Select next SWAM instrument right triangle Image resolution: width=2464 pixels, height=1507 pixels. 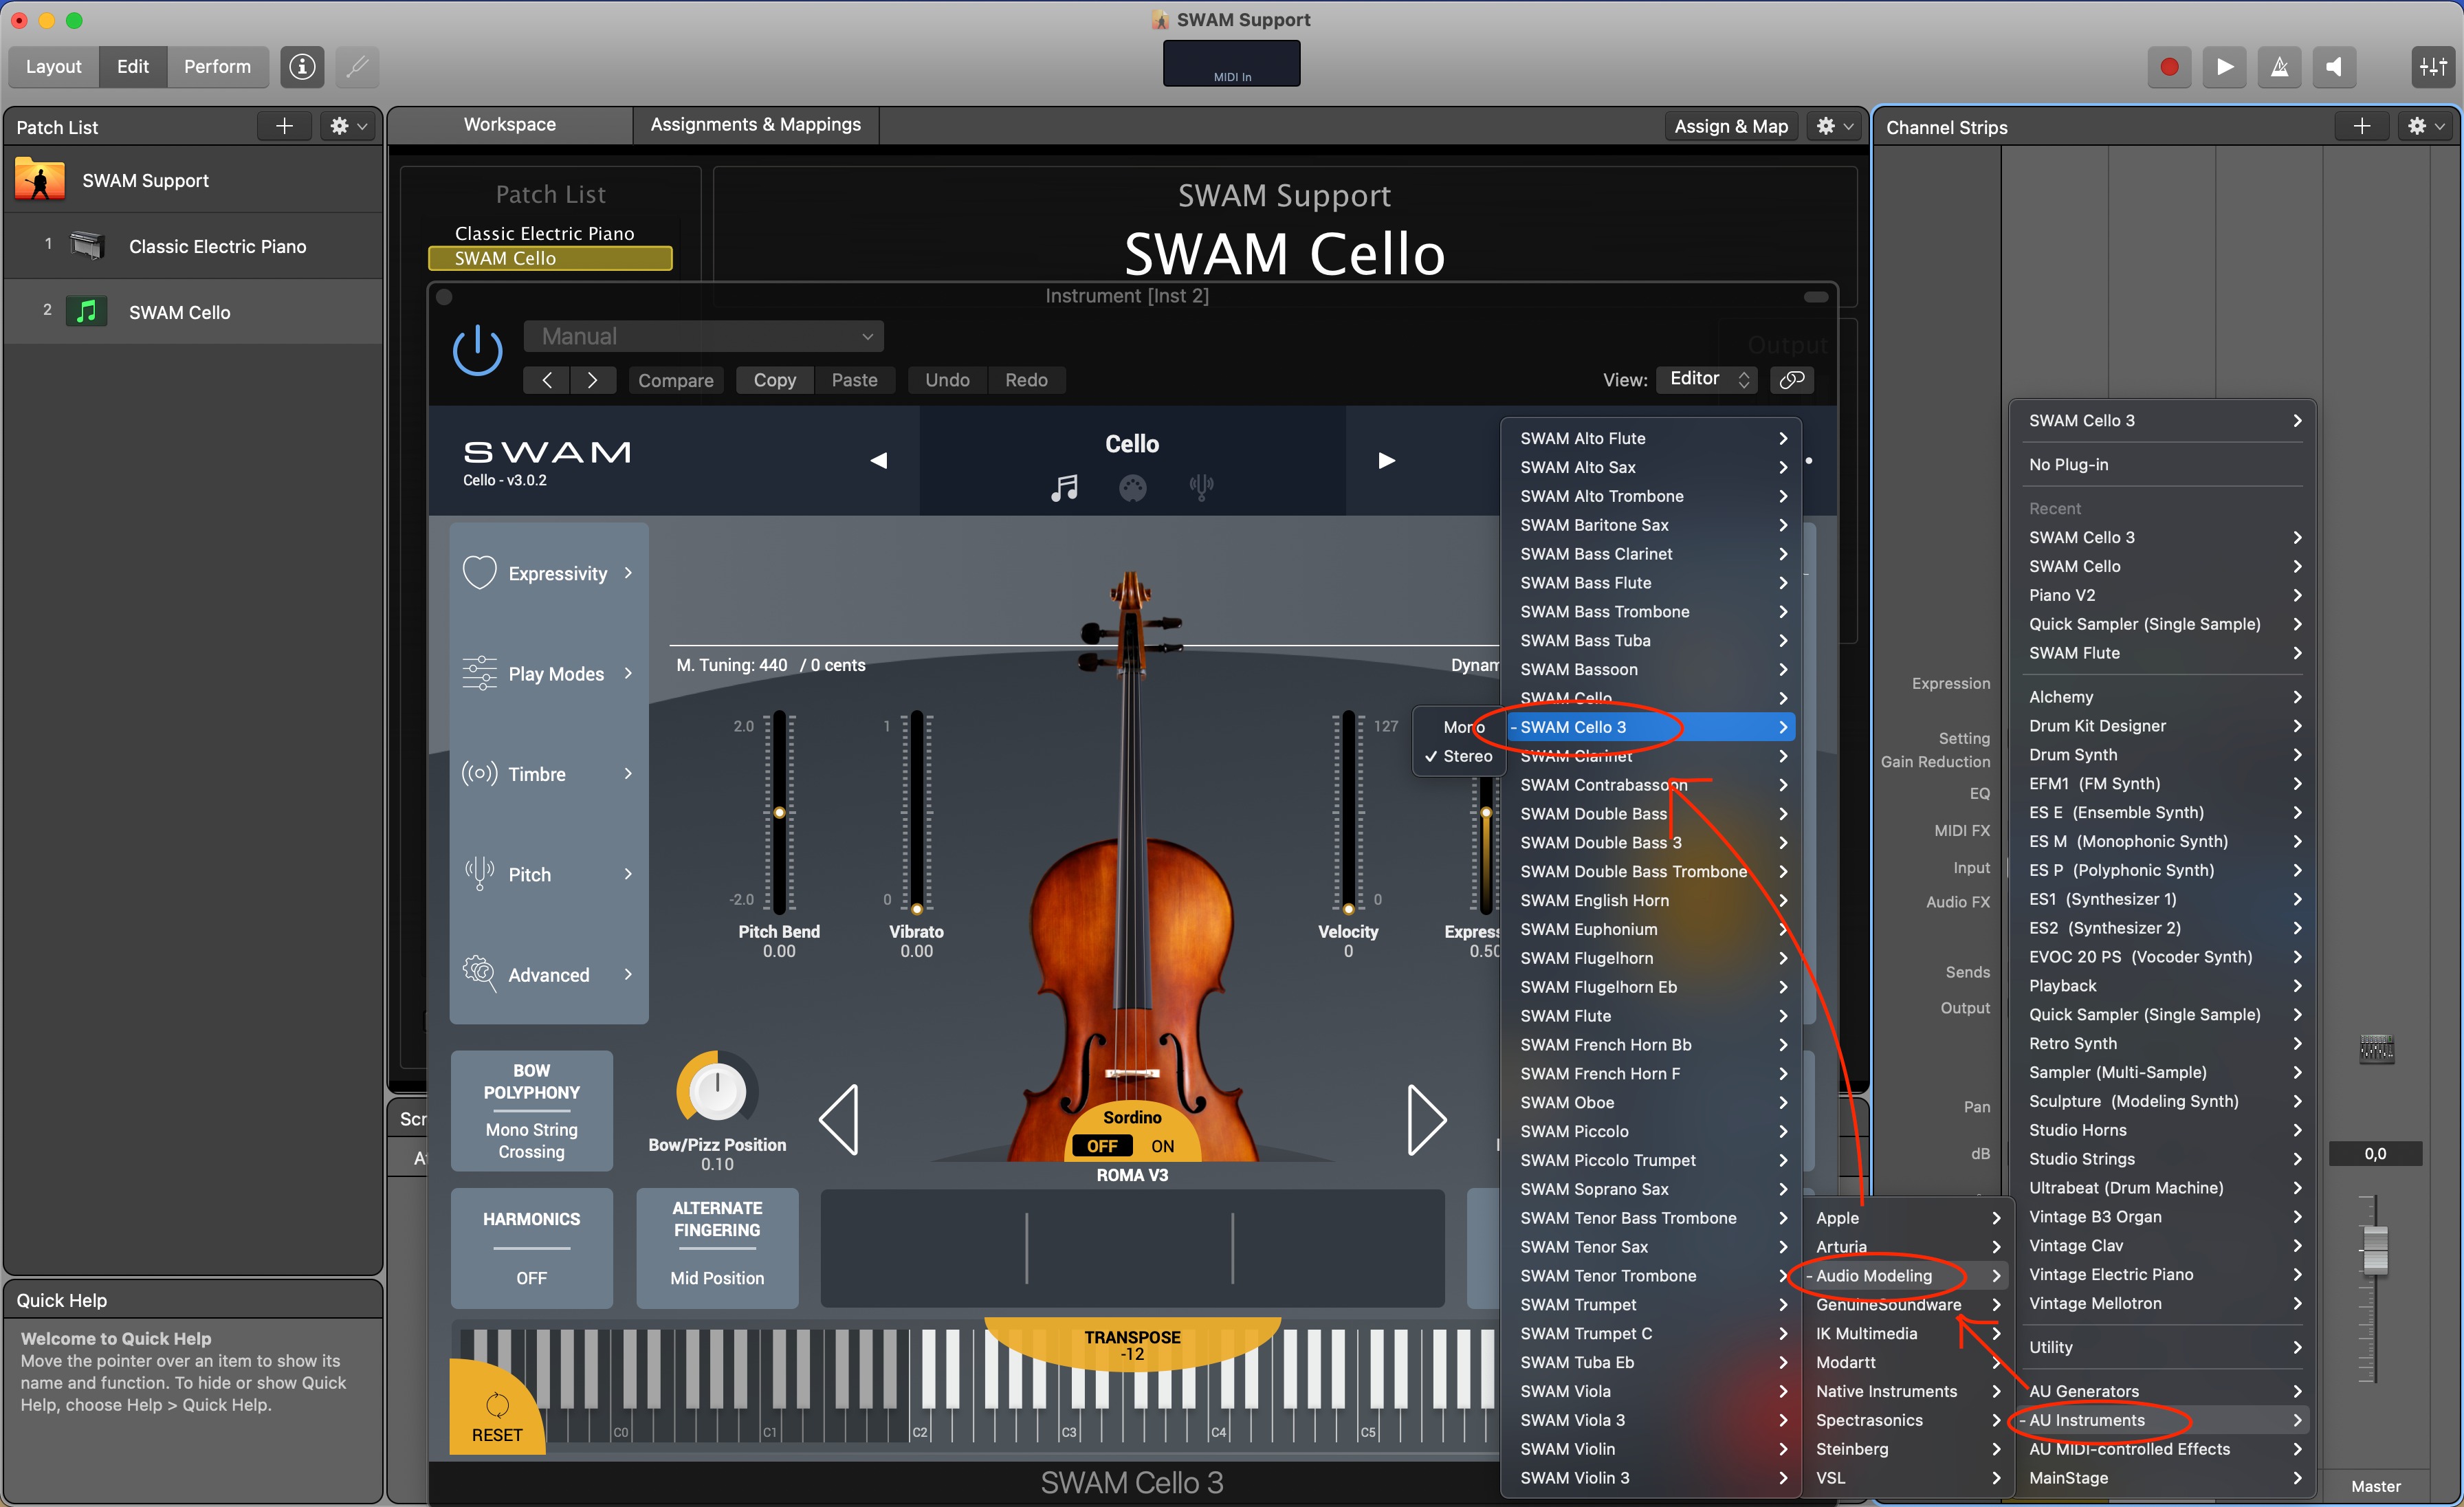click(x=1386, y=460)
